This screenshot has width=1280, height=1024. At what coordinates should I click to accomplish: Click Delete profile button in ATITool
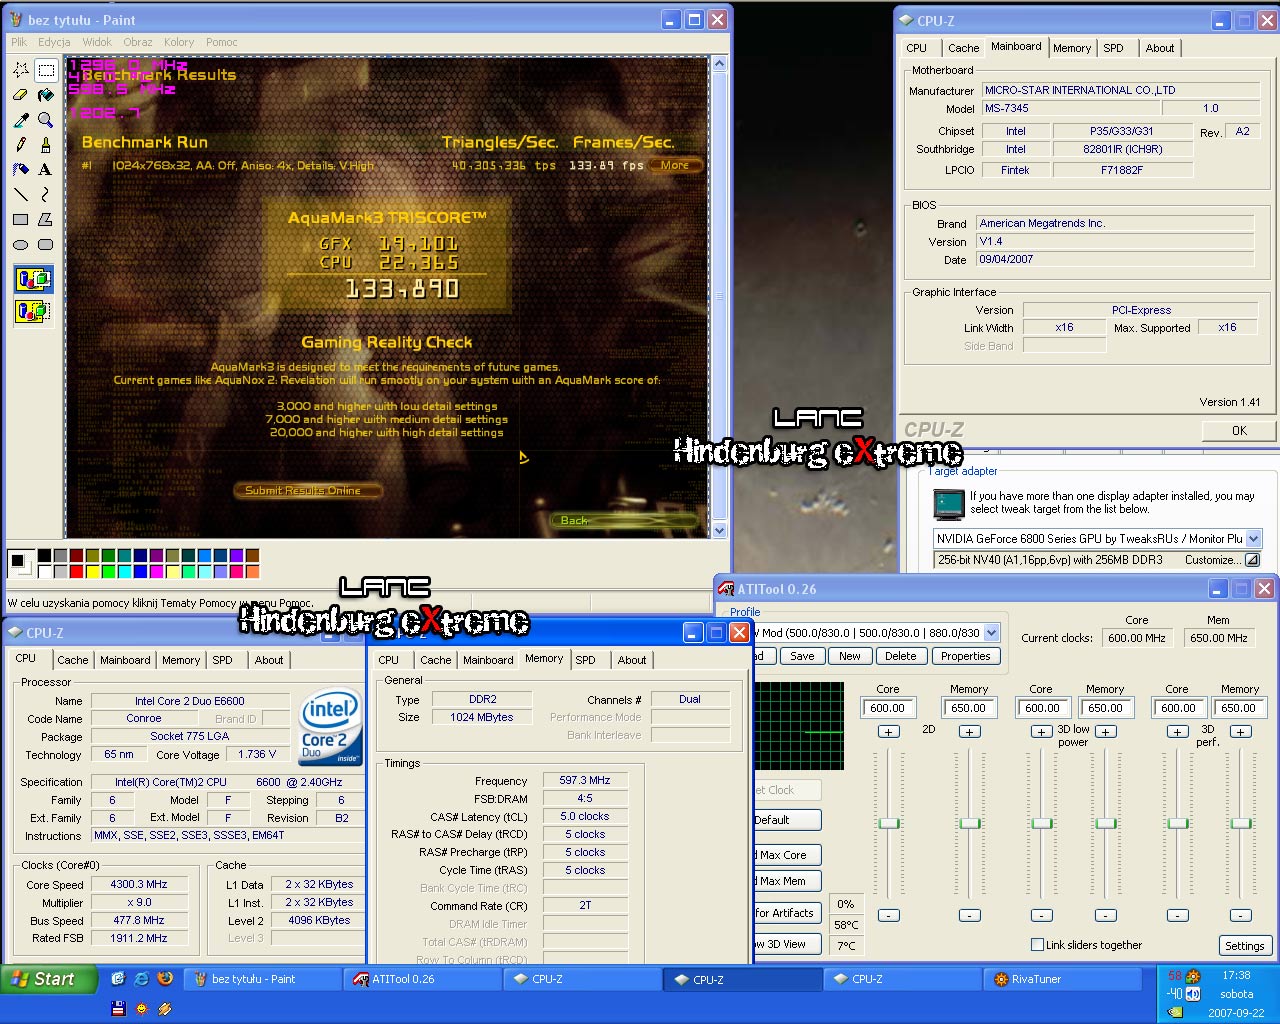[901, 656]
